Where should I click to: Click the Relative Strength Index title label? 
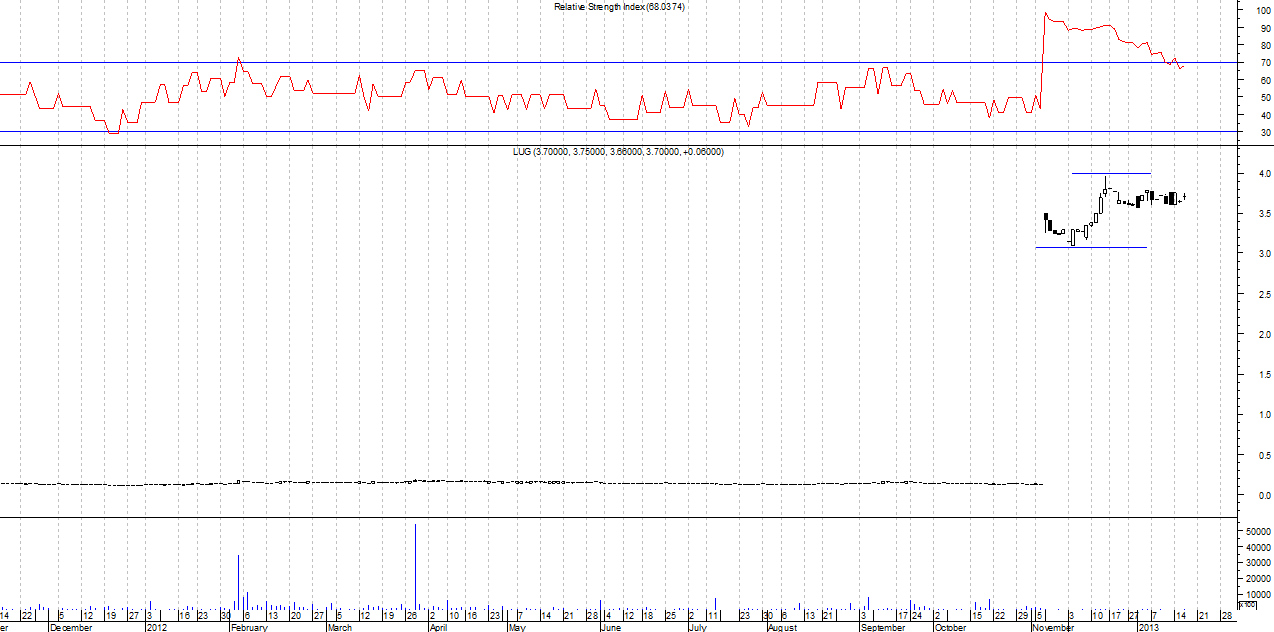(x=619, y=7)
